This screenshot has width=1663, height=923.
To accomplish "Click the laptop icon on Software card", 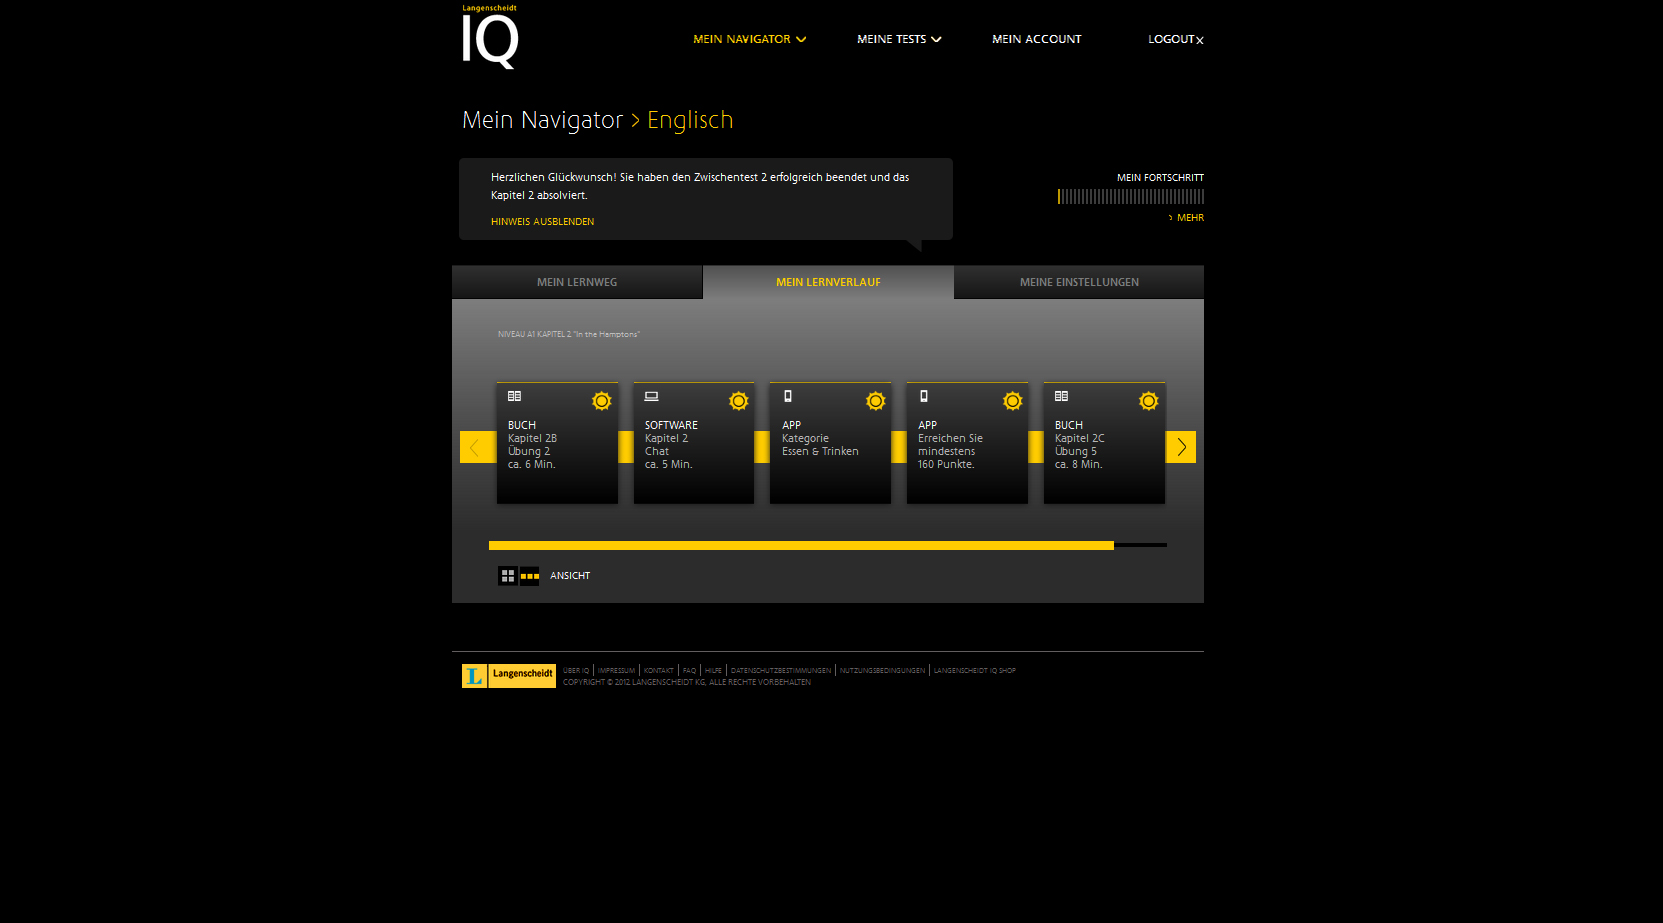I will [651, 396].
